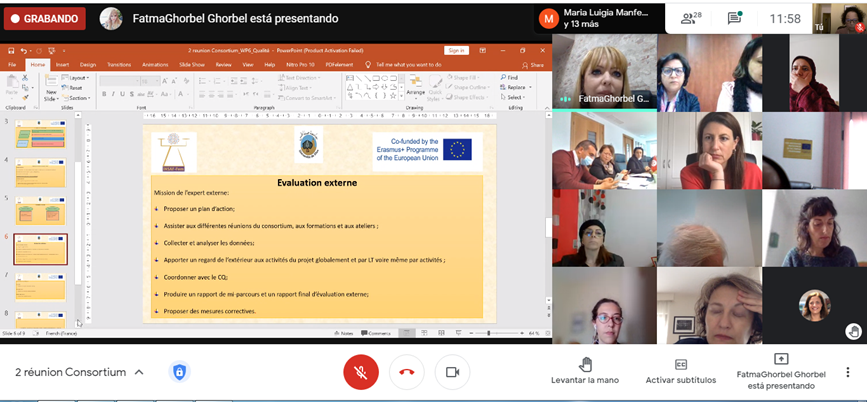This screenshot has width=867, height=402.
Task: Open the Slide Show ribbon tab
Action: click(x=192, y=65)
